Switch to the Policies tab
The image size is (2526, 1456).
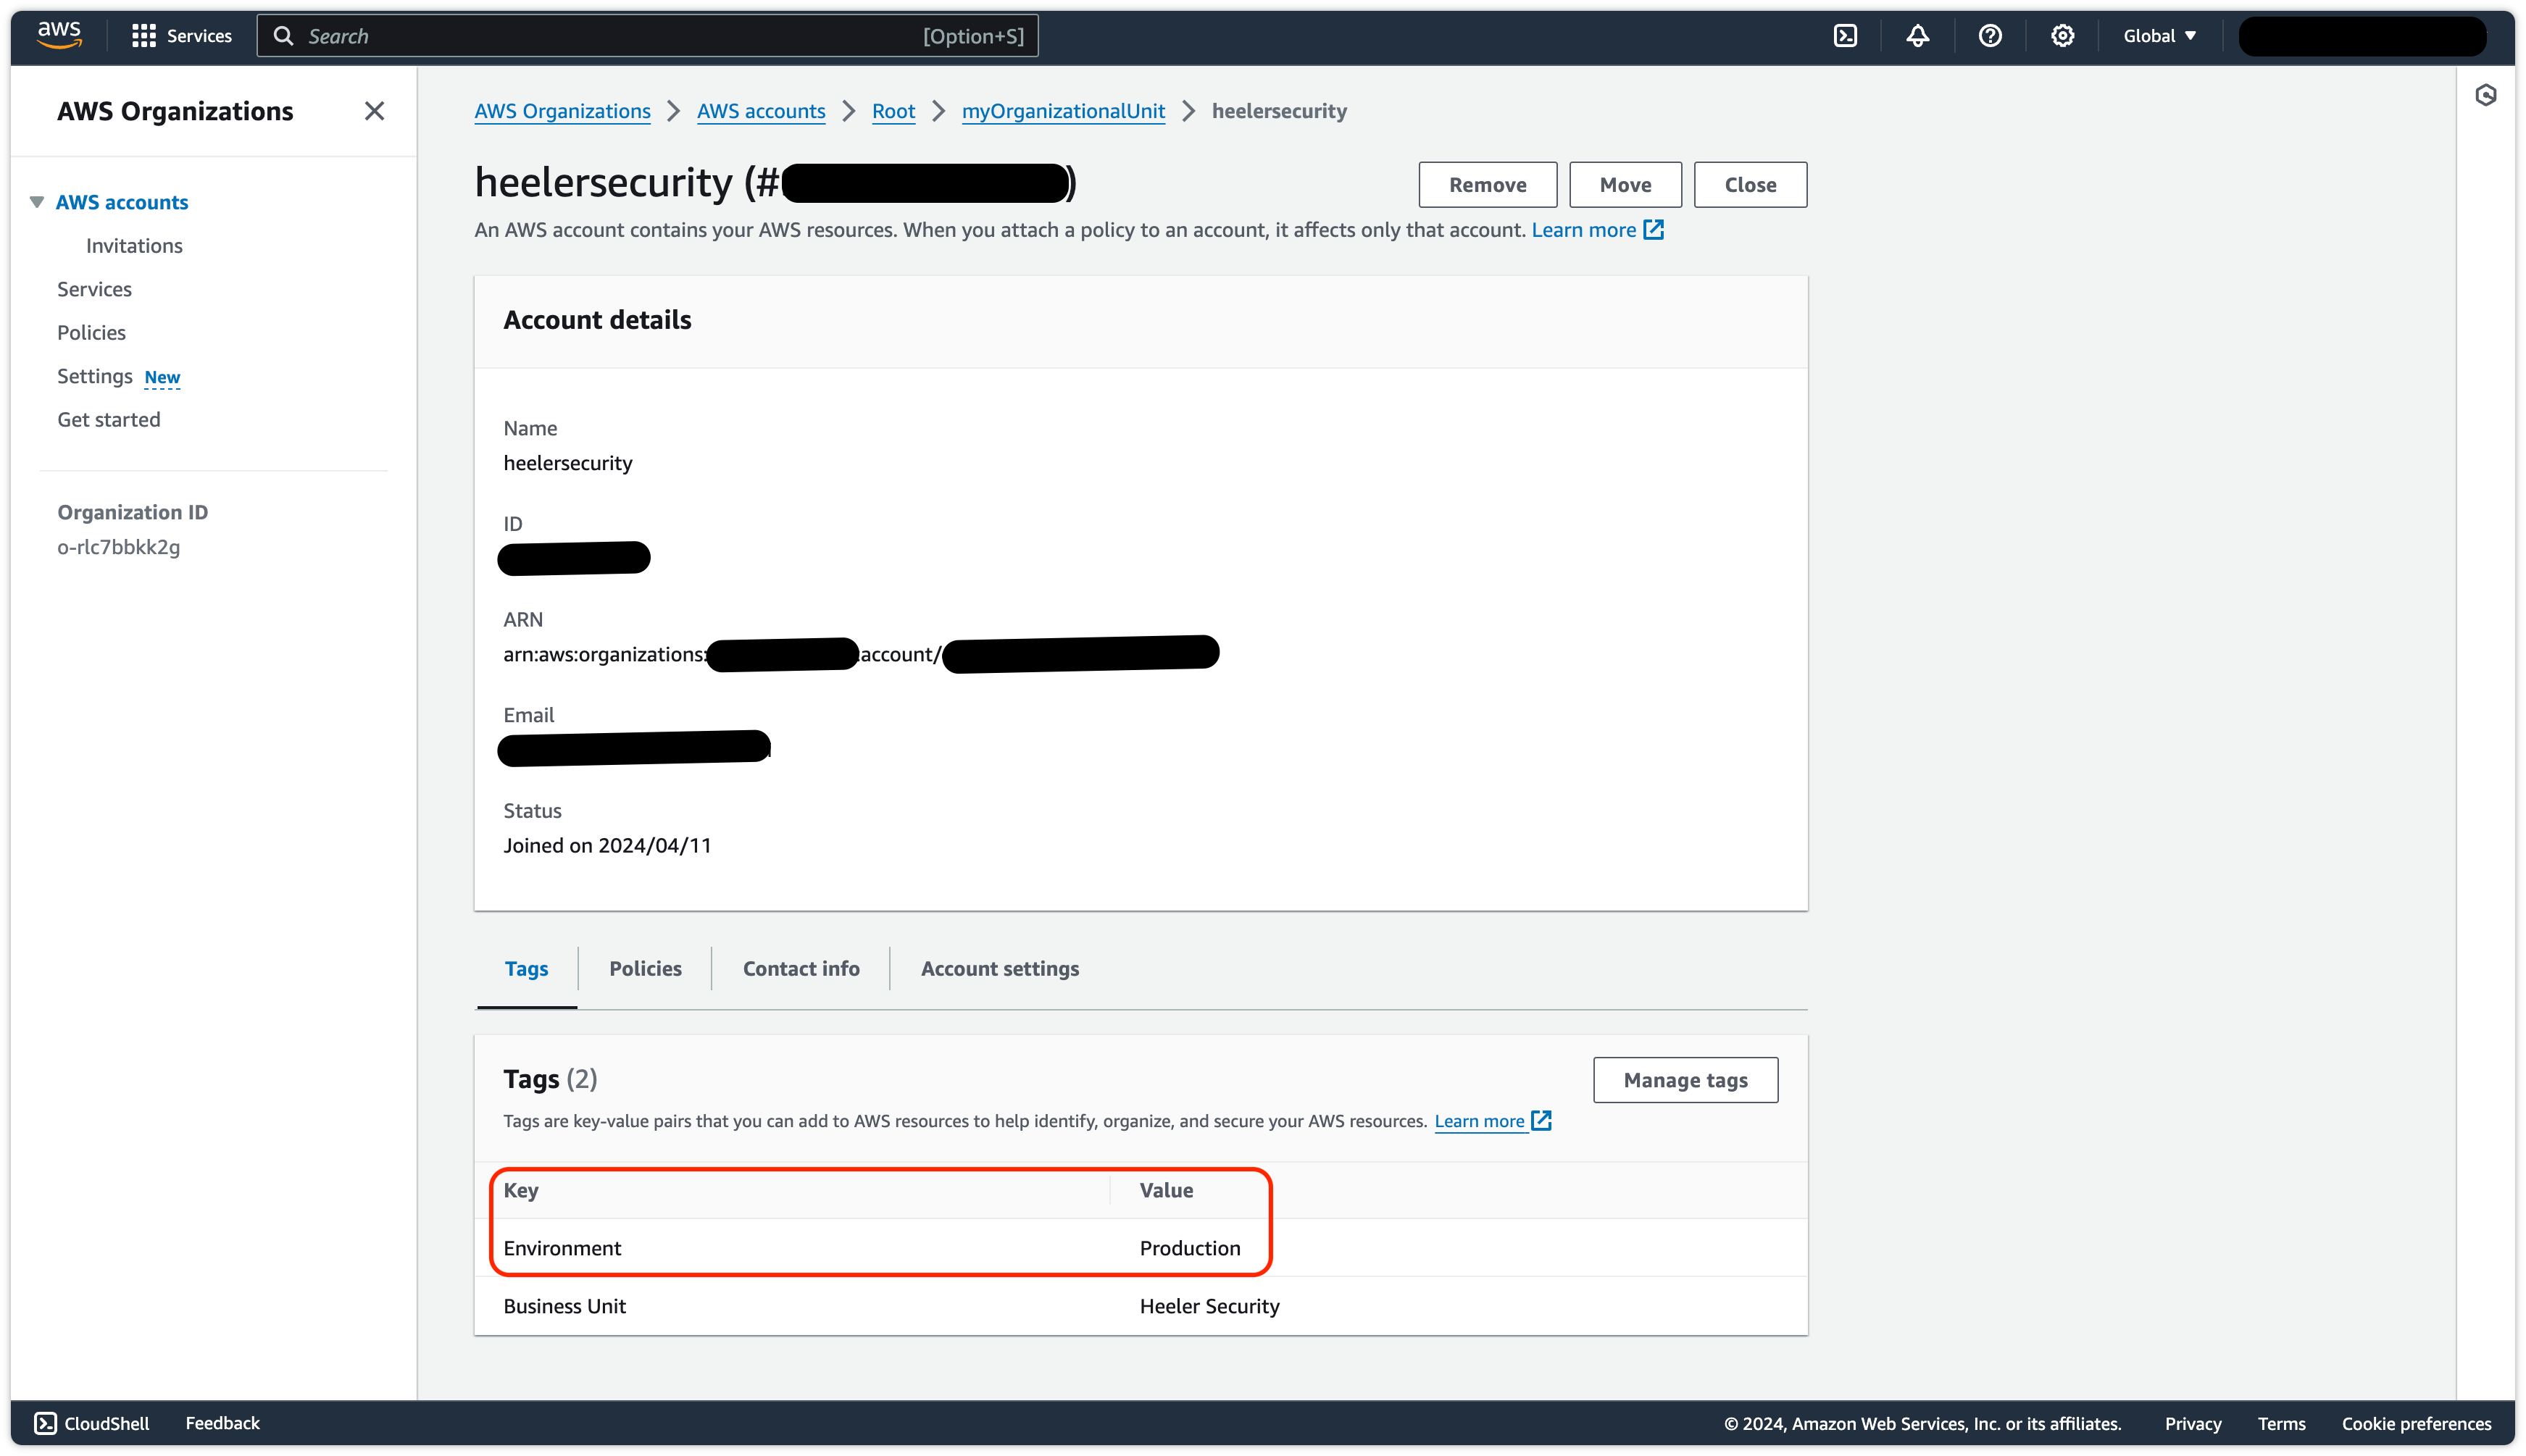[x=645, y=968]
